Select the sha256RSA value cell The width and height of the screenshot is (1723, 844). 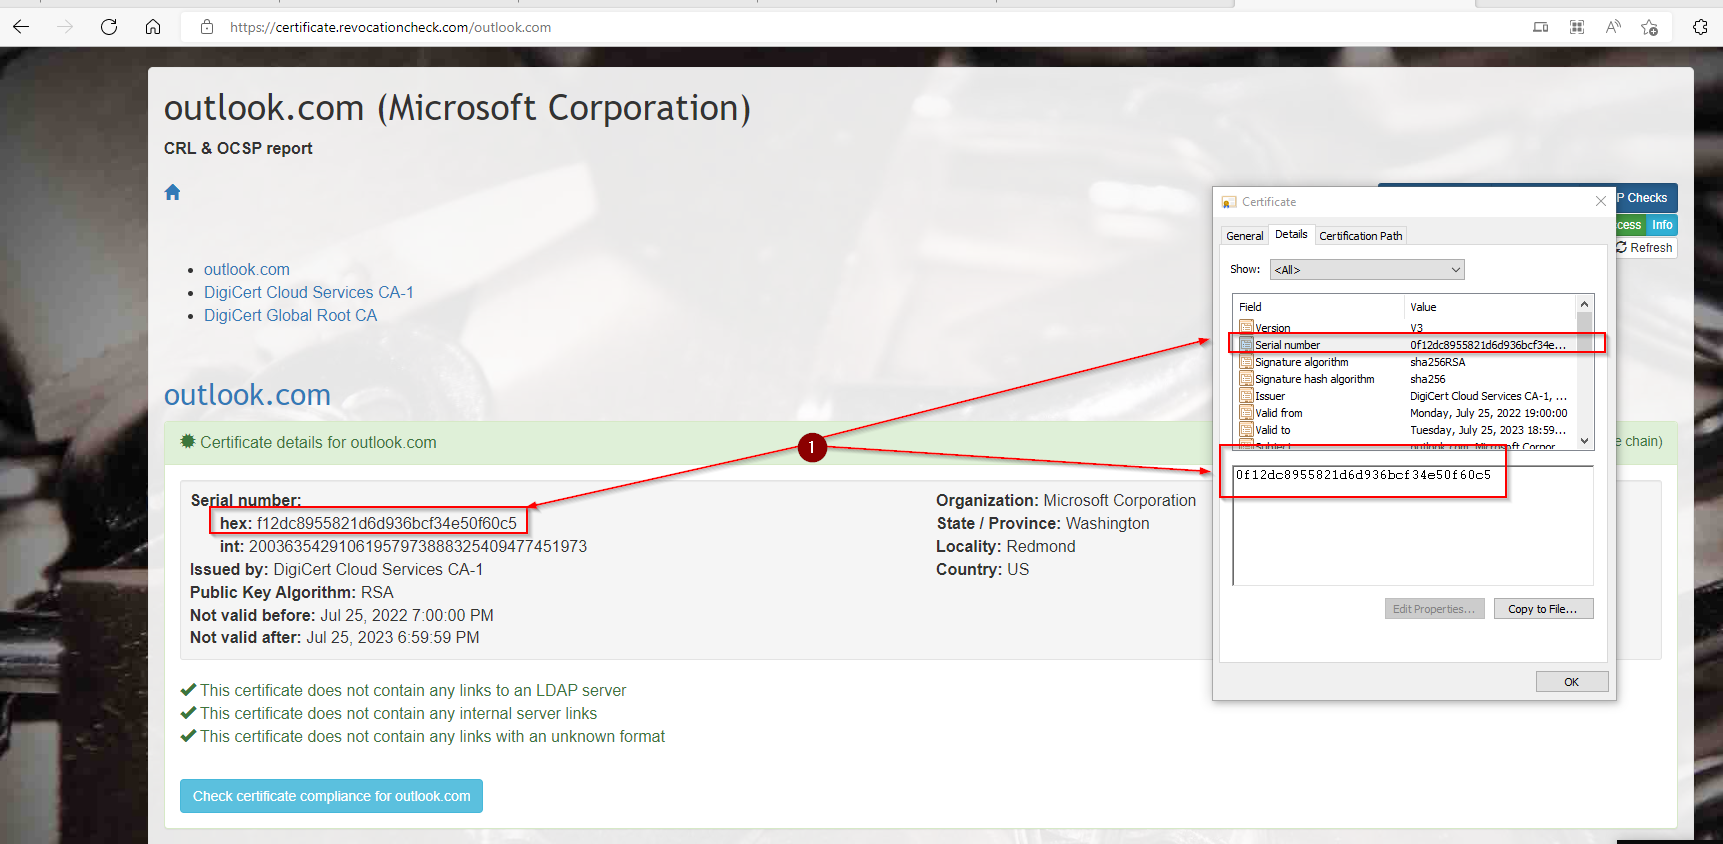(x=1438, y=362)
